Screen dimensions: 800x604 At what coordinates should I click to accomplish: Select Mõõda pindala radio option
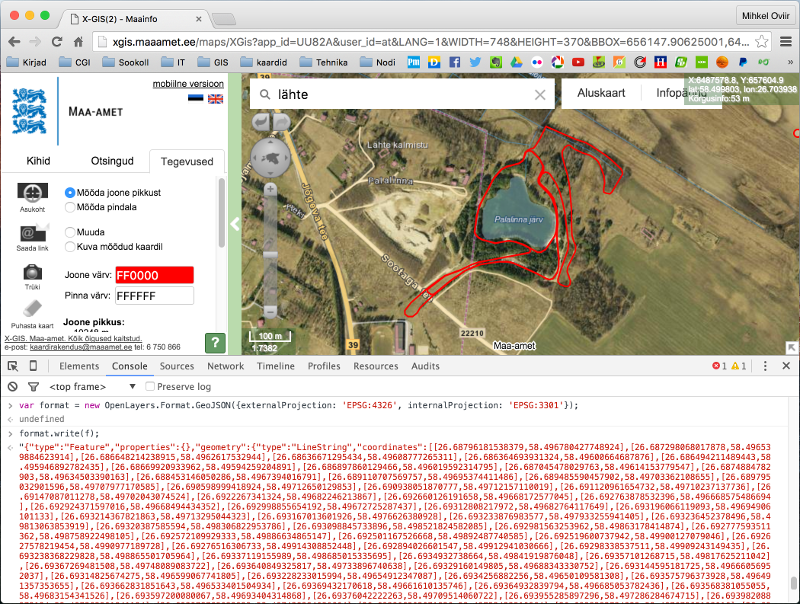[70, 207]
